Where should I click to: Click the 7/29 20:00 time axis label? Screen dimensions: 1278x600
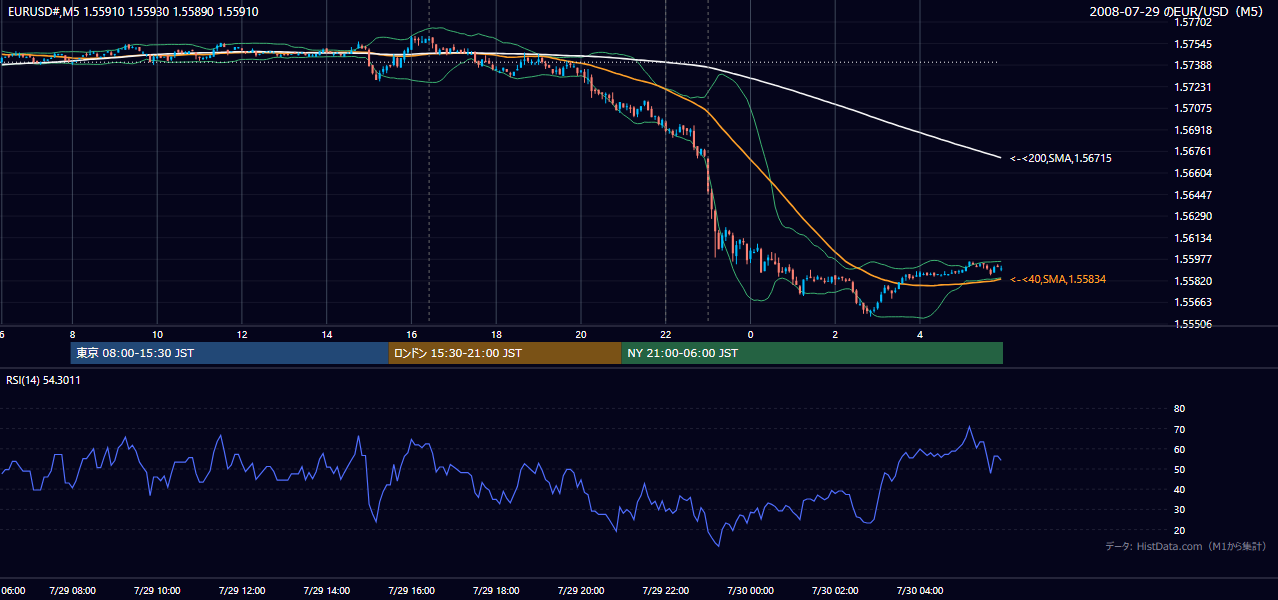tap(581, 591)
